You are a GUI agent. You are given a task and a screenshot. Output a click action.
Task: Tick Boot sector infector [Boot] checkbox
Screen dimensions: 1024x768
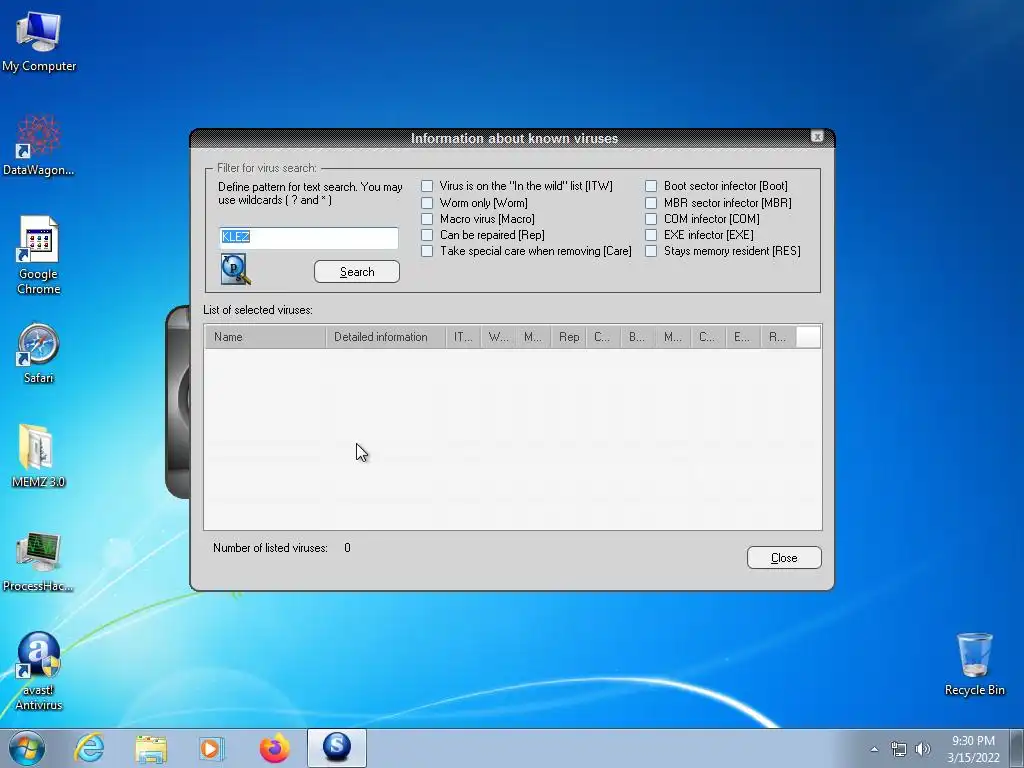point(651,186)
